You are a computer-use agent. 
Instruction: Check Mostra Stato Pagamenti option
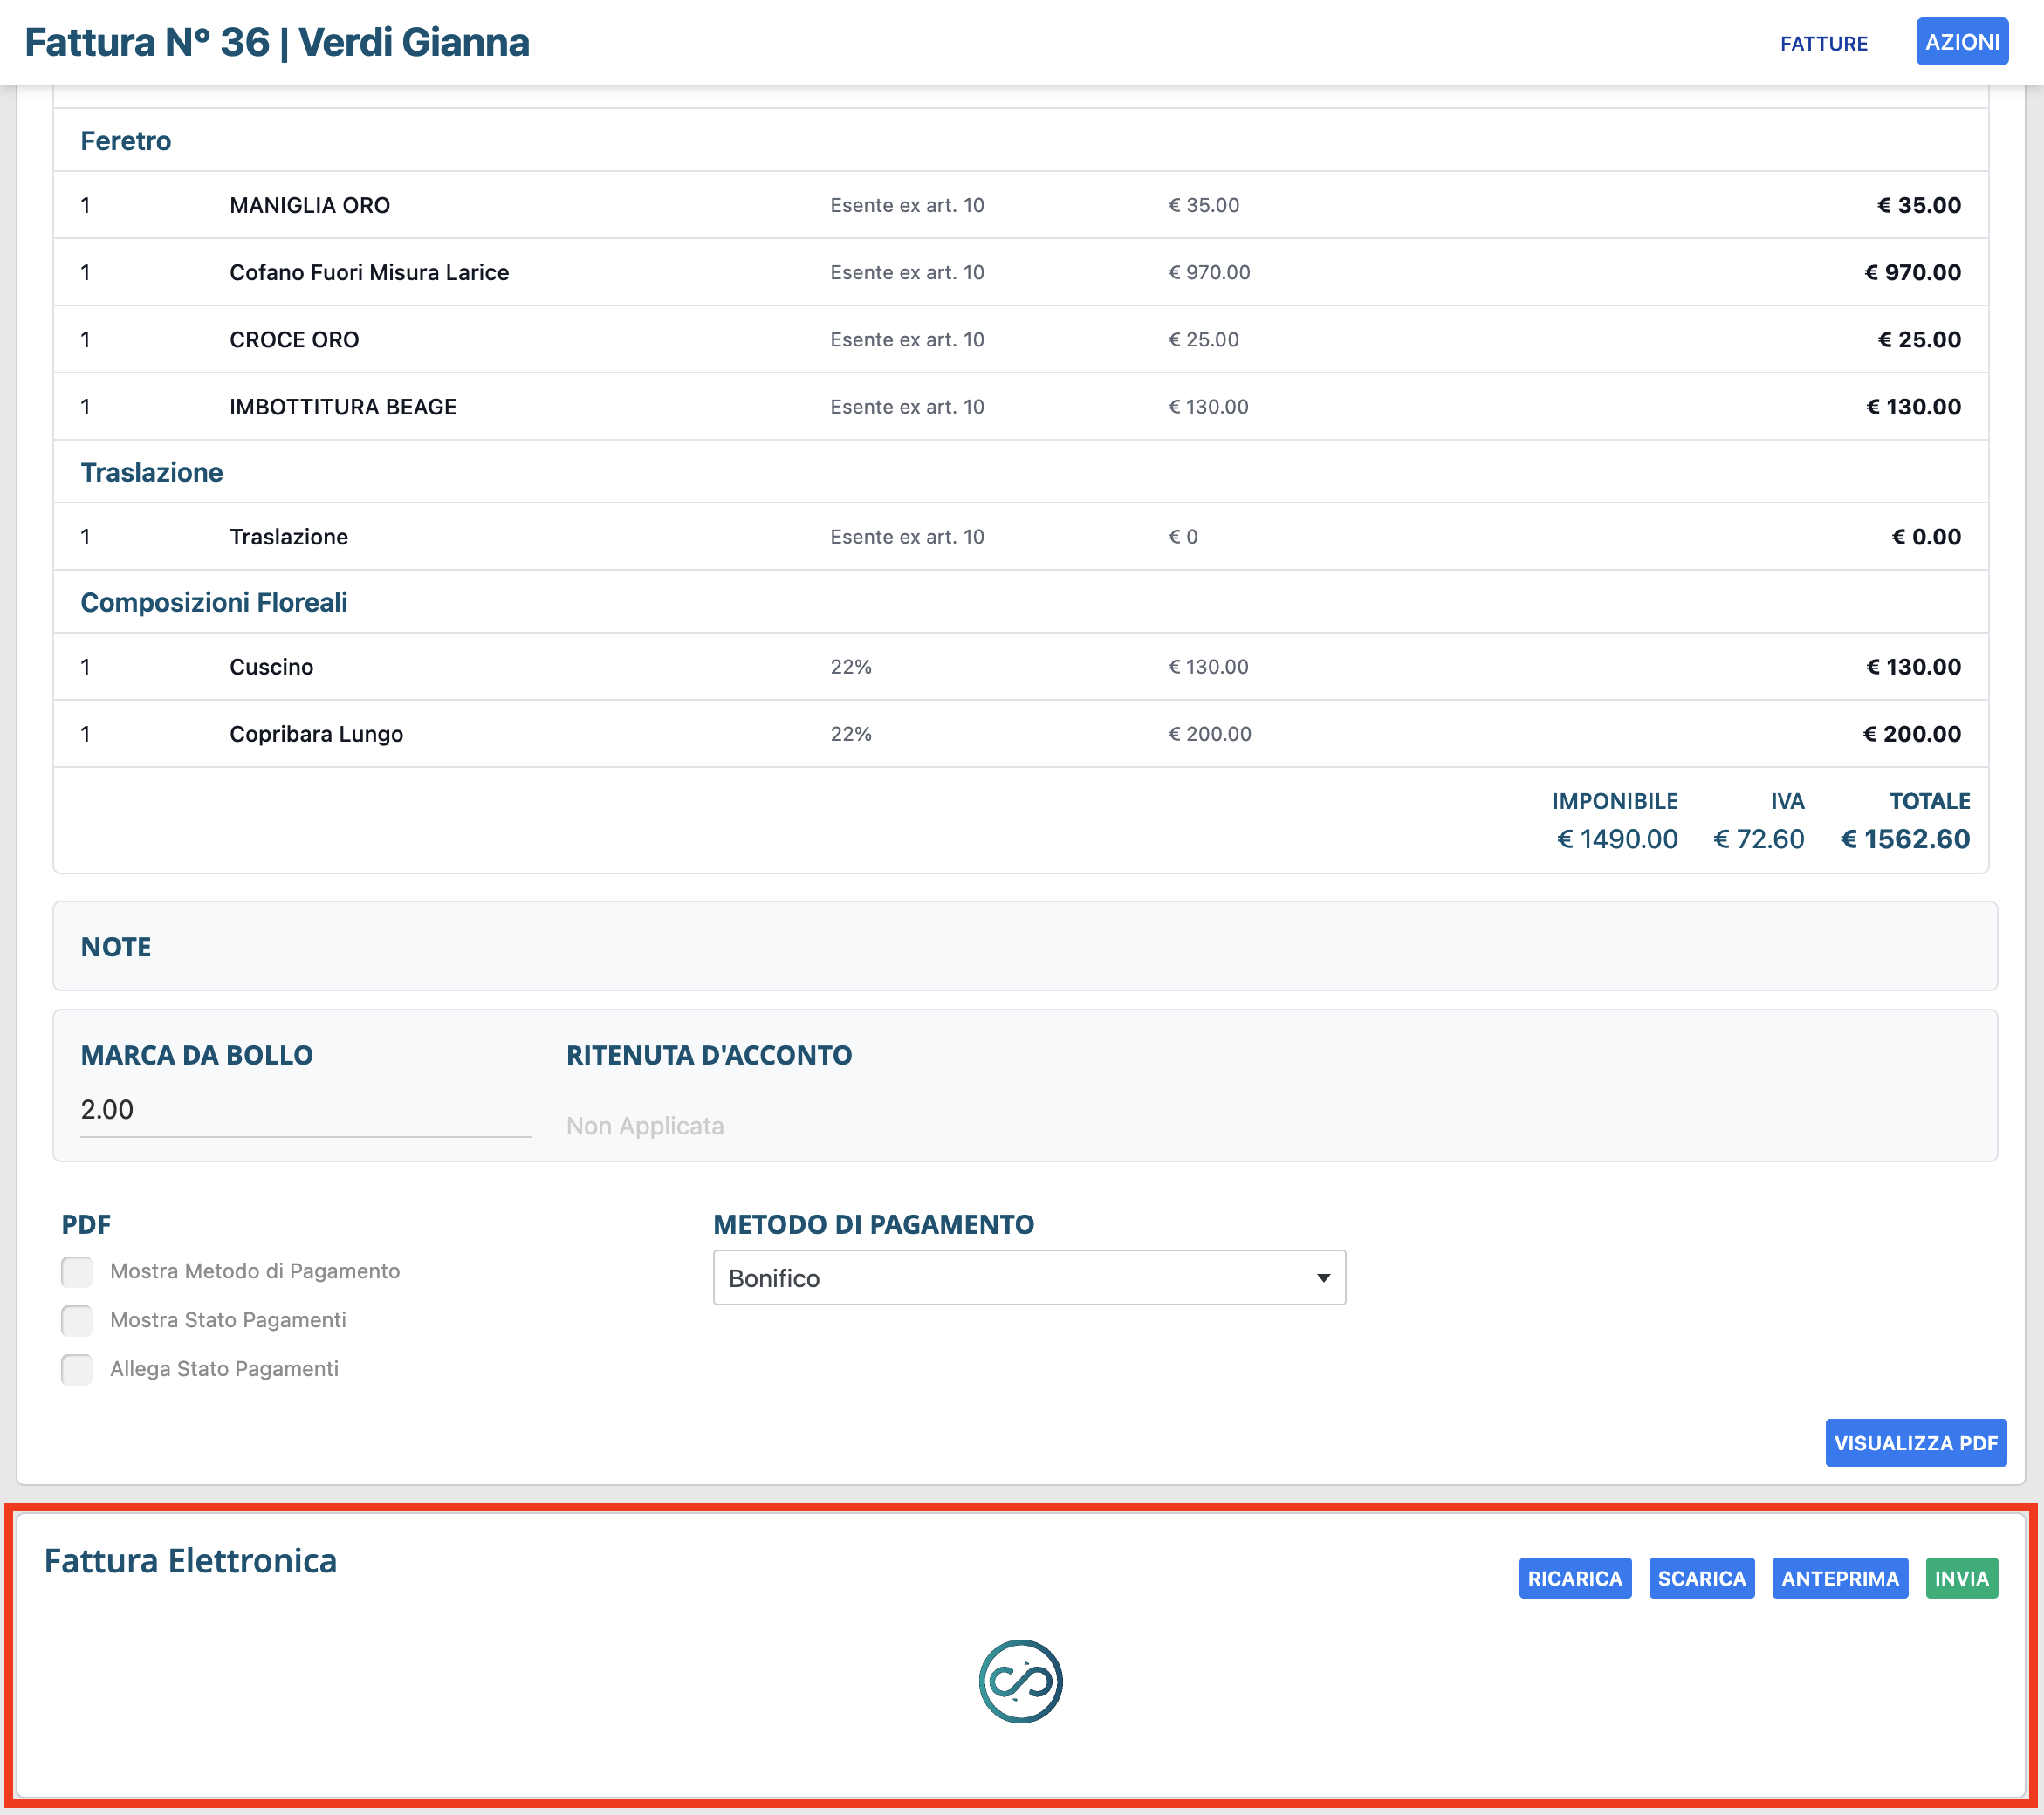click(x=77, y=1320)
